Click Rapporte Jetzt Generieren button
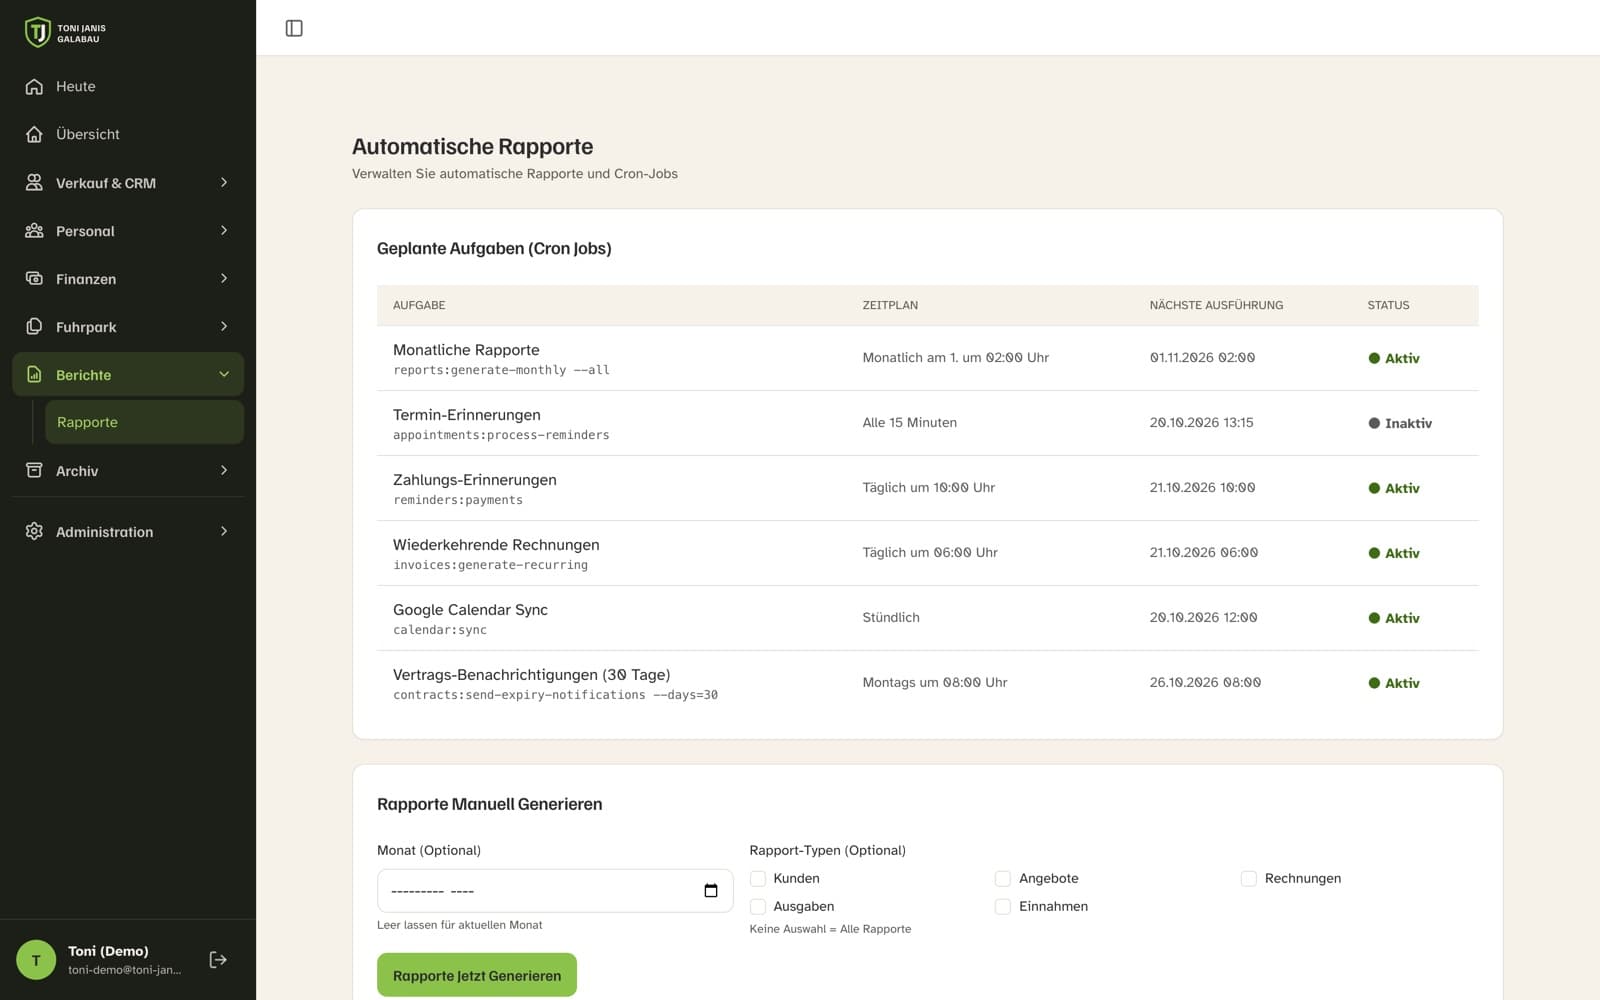Screen dimensions: 1600x1000 (477, 975)
